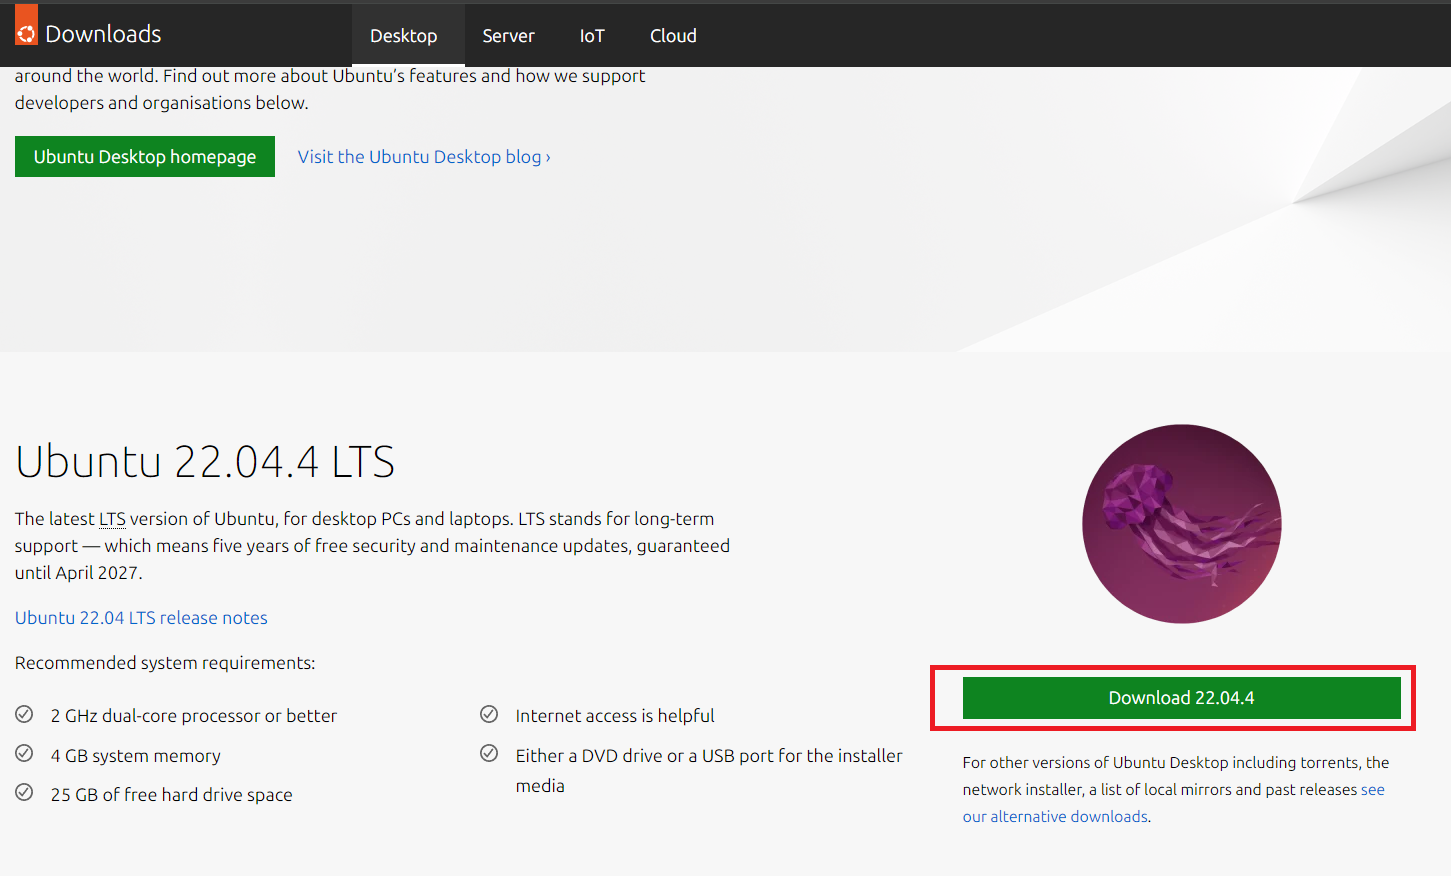Screen dimensions: 1451x876
Task: Click checkmark icon beside Internet access is helpful
Action: (x=489, y=714)
